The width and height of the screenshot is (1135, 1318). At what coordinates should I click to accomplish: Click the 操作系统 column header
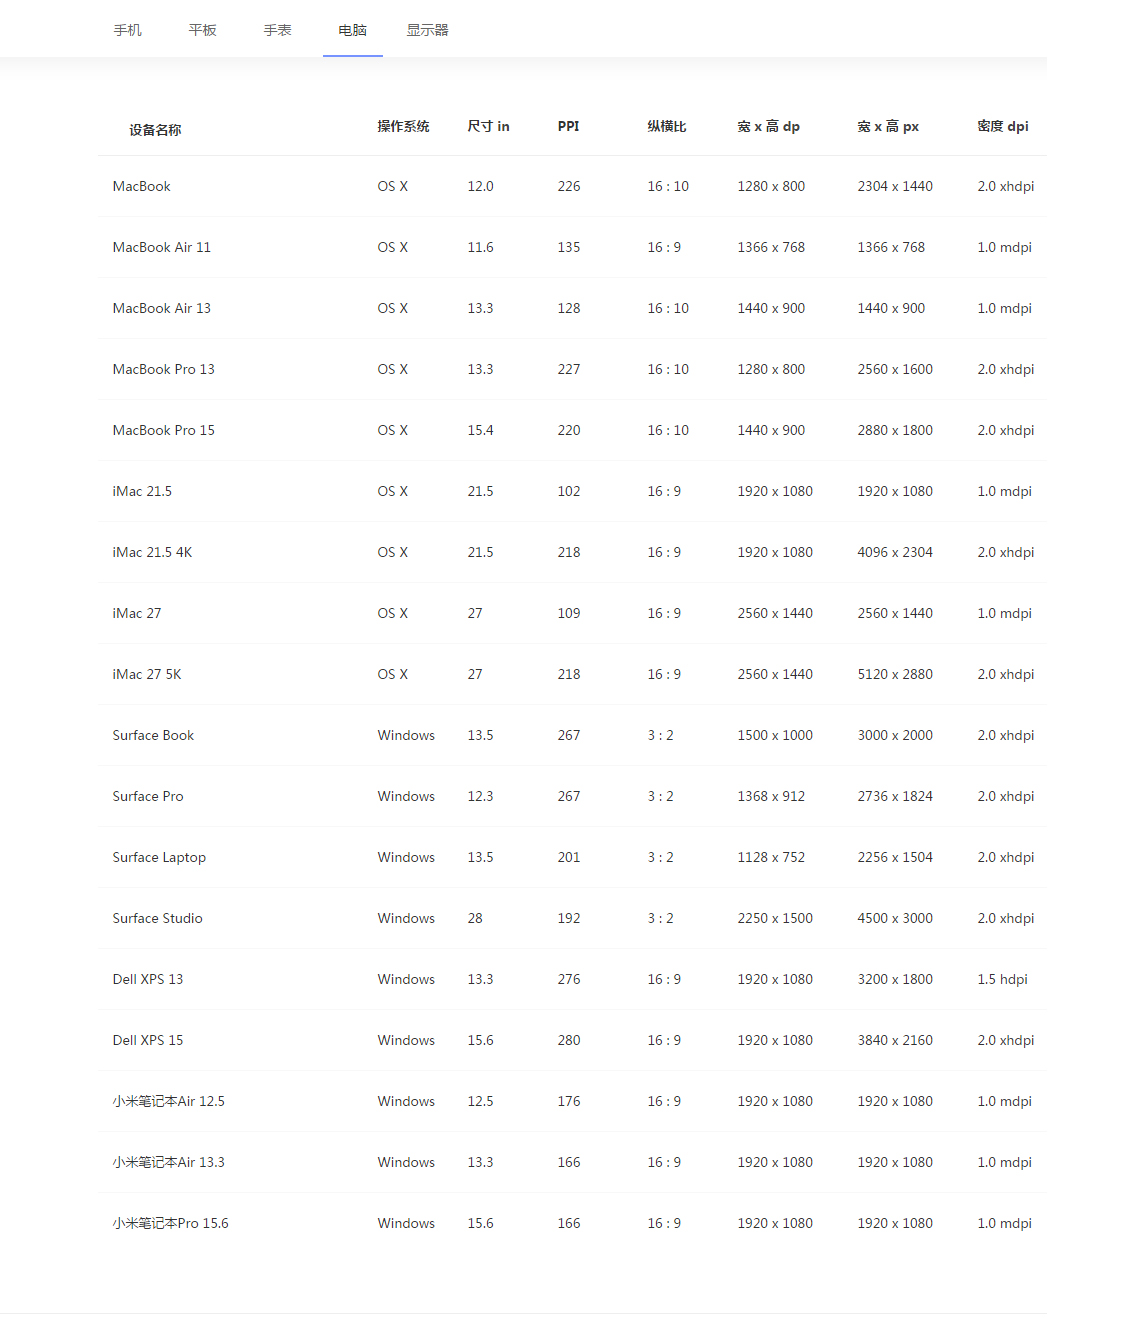pyautogui.click(x=403, y=126)
